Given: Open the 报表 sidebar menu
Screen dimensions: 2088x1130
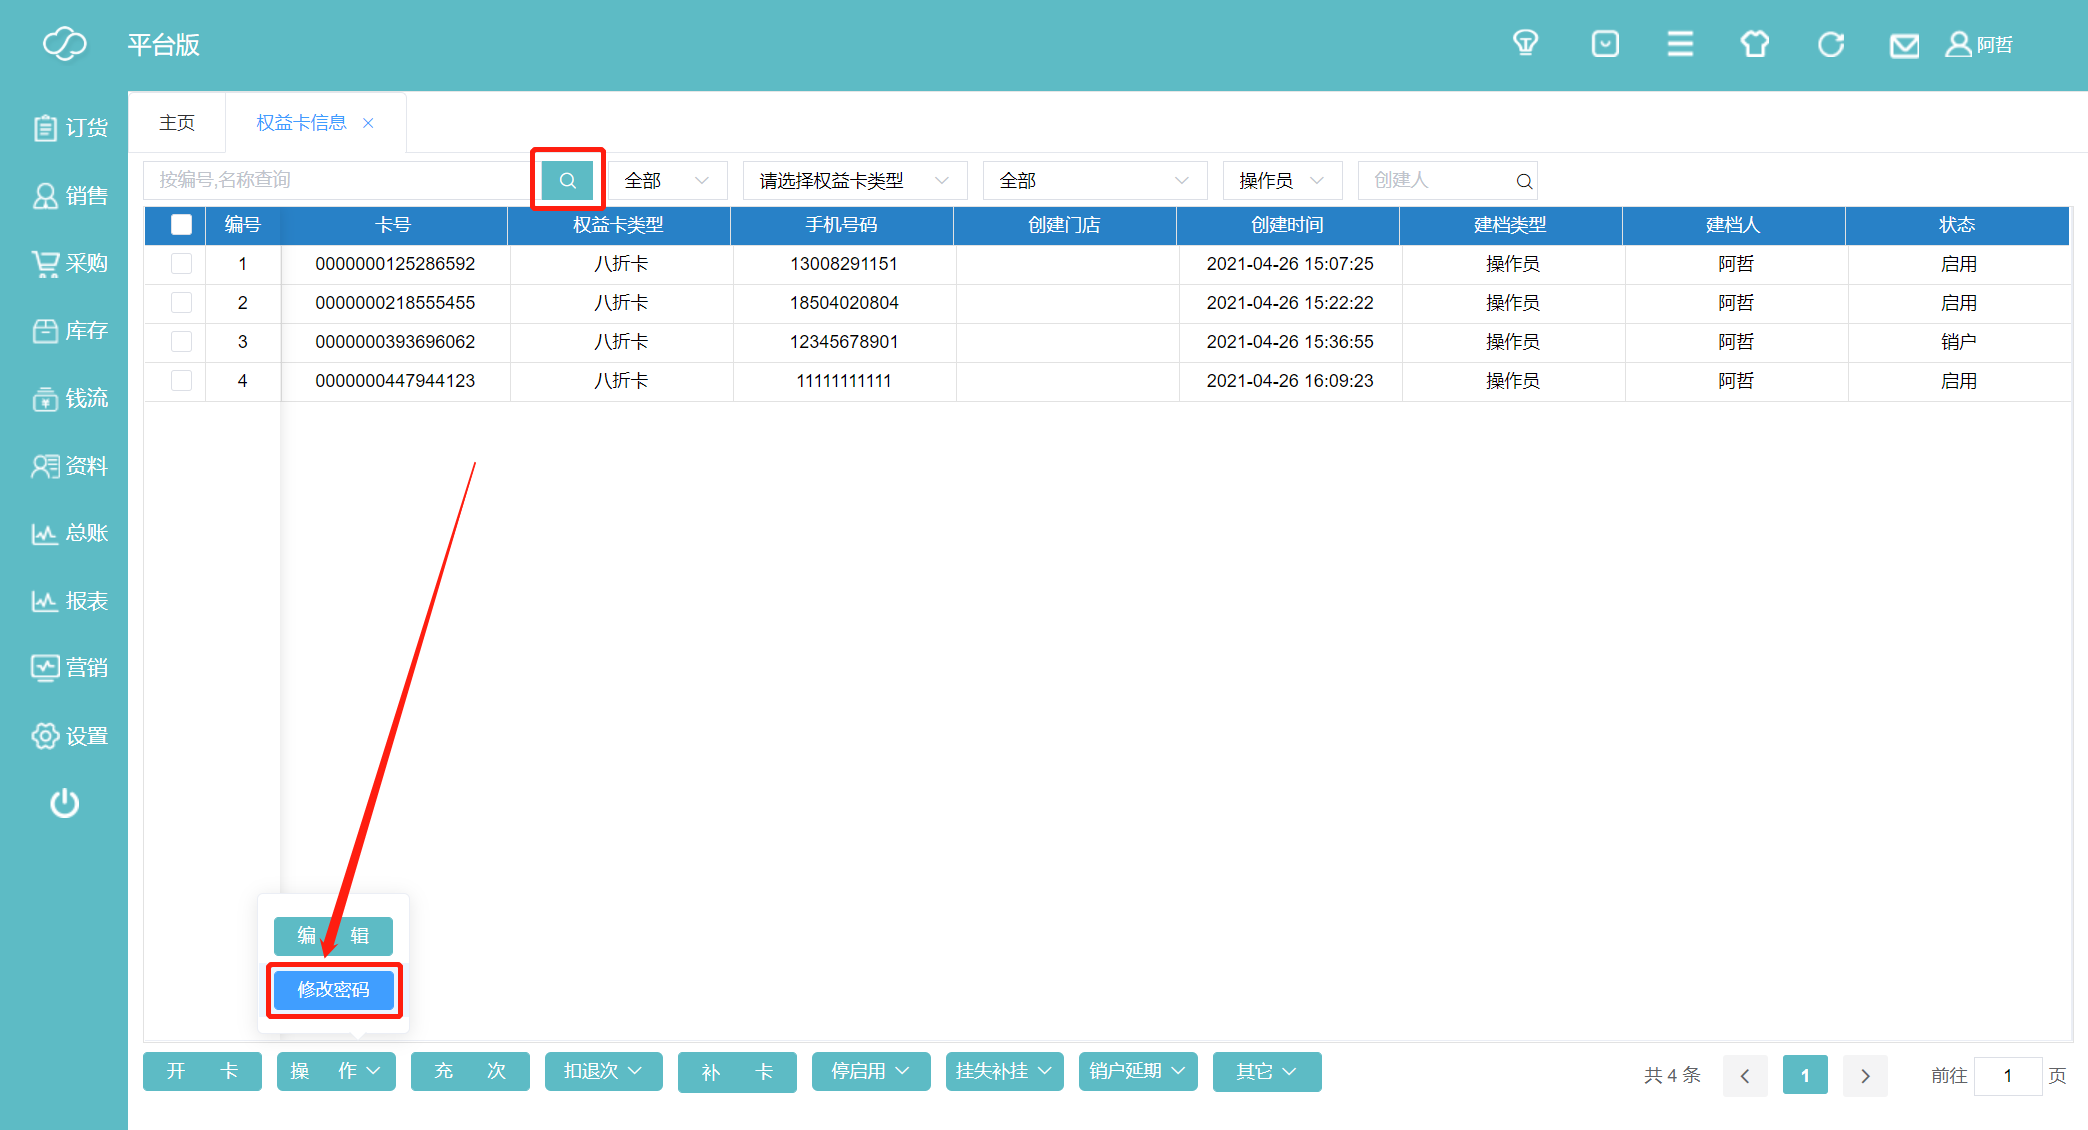Looking at the screenshot, I should (69, 601).
